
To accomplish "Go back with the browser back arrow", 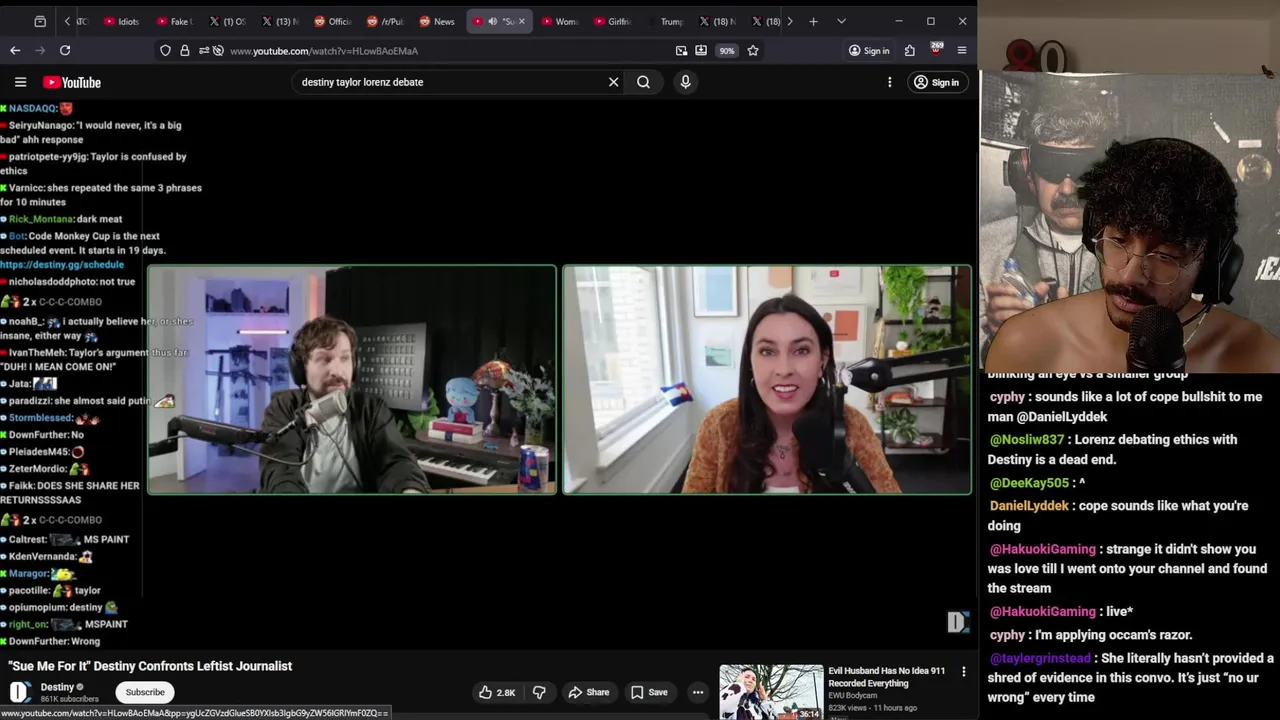I will (15, 50).
